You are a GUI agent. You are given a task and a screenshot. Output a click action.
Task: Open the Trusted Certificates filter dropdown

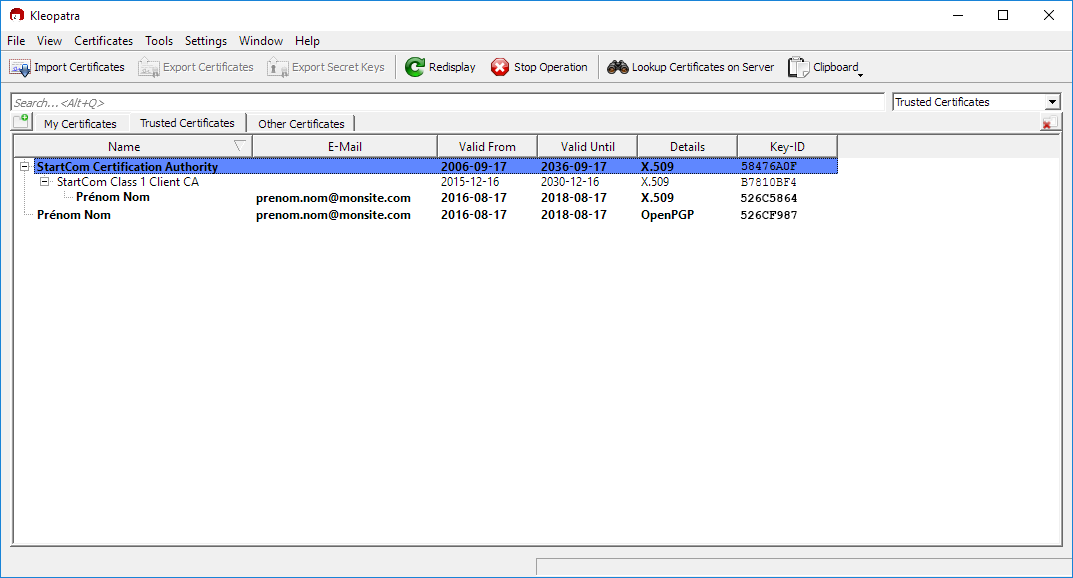pyautogui.click(x=1052, y=102)
